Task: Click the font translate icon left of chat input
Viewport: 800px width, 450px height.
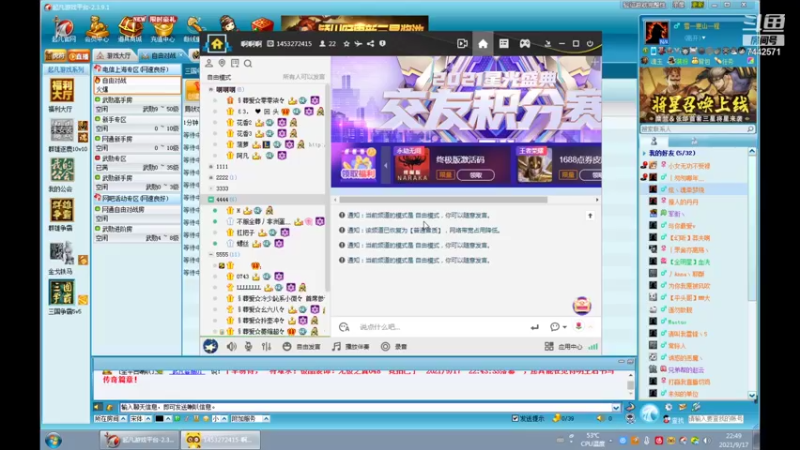Action: [x=344, y=327]
